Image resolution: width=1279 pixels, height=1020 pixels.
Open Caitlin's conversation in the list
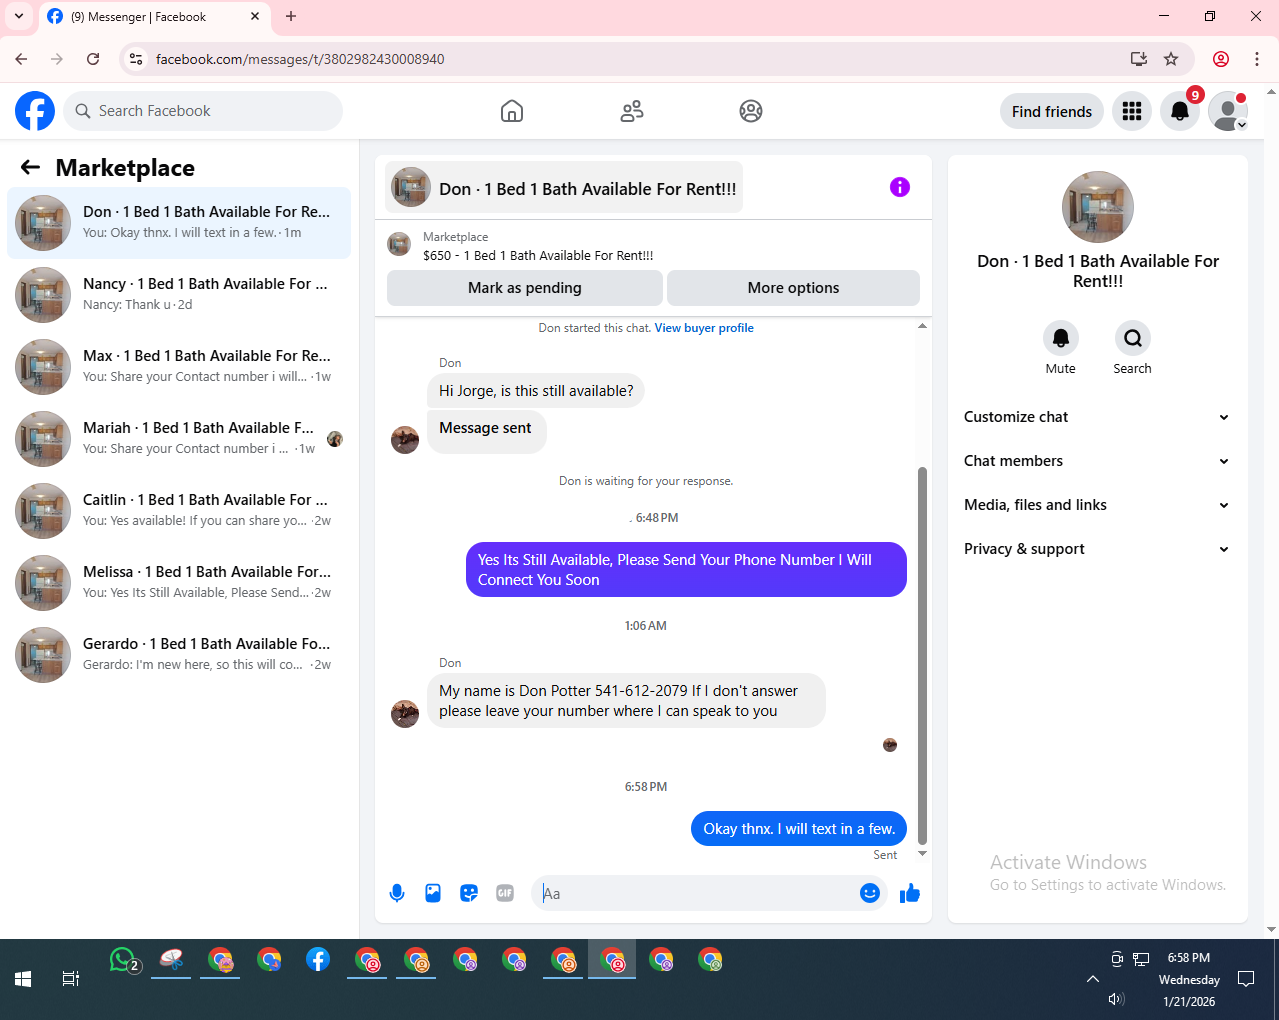[x=179, y=511]
